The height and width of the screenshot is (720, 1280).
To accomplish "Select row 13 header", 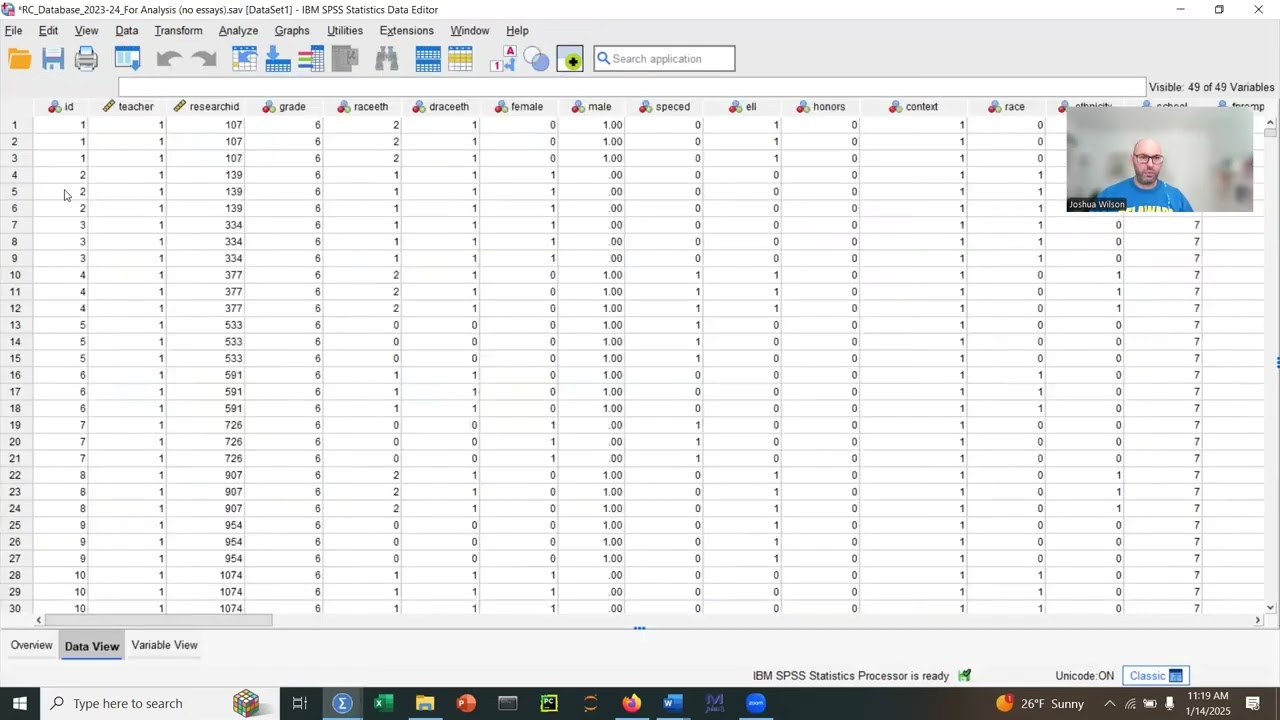I will (15, 325).
